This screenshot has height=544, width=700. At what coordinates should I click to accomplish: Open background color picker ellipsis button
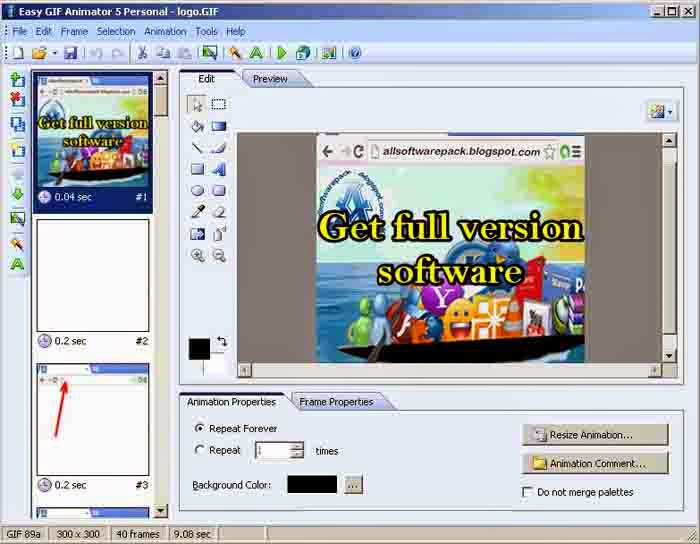click(353, 485)
